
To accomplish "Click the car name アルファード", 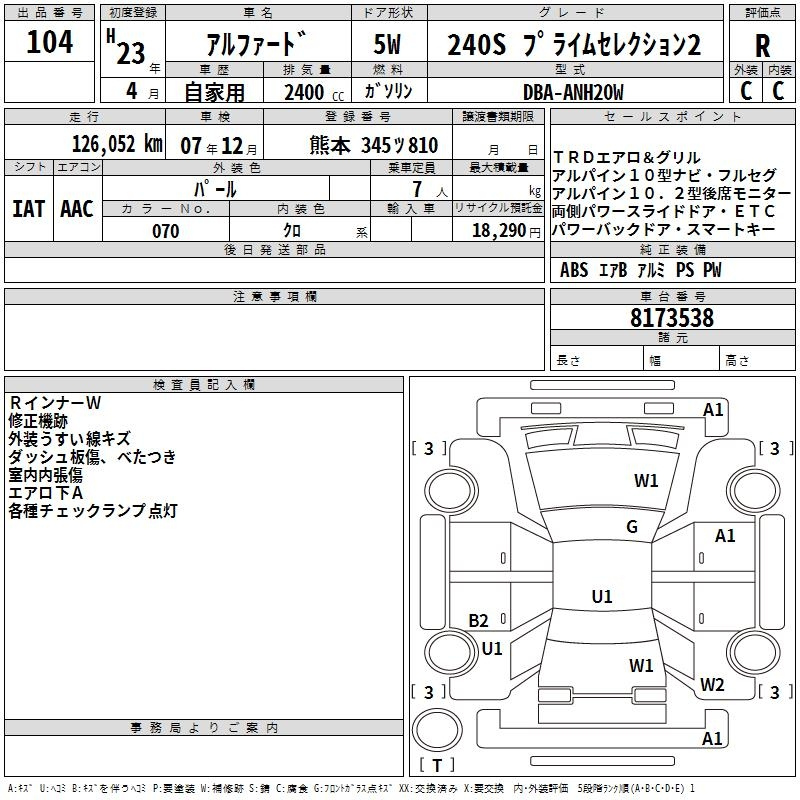I will click(256, 44).
